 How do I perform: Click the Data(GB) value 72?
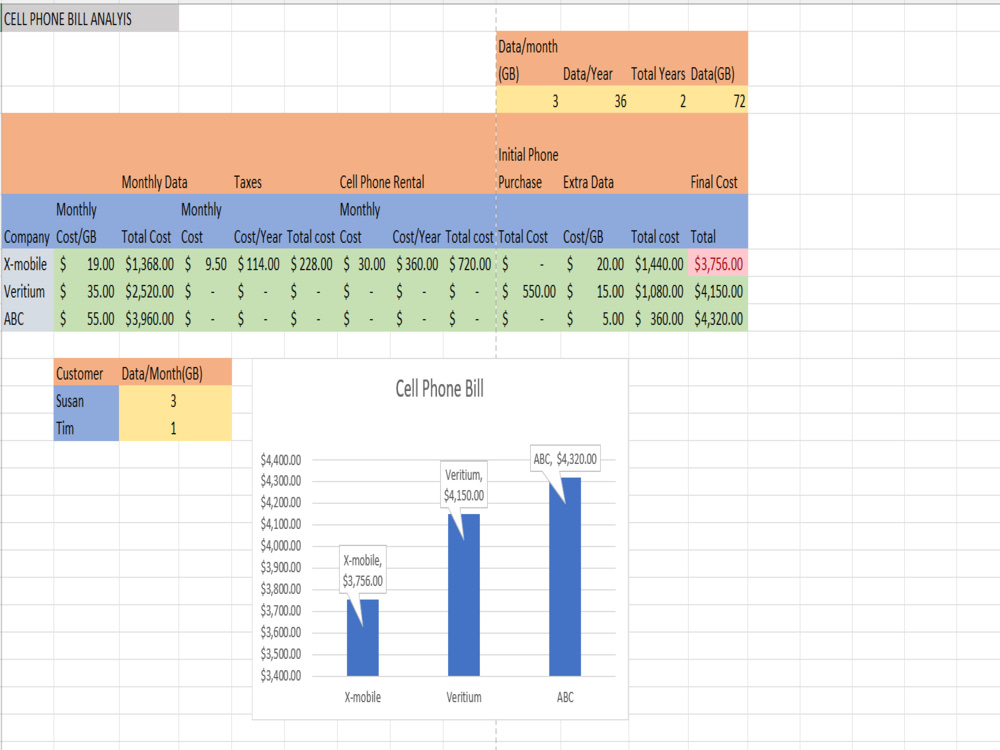pyautogui.click(x=718, y=101)
